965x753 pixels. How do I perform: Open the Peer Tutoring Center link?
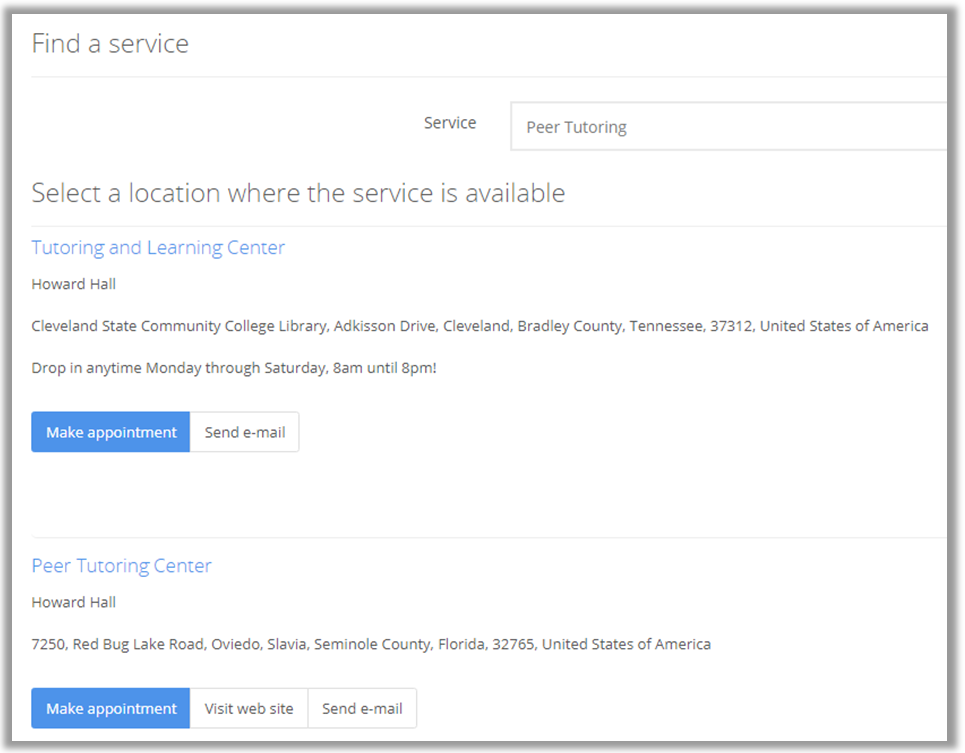tap(121, 565)
